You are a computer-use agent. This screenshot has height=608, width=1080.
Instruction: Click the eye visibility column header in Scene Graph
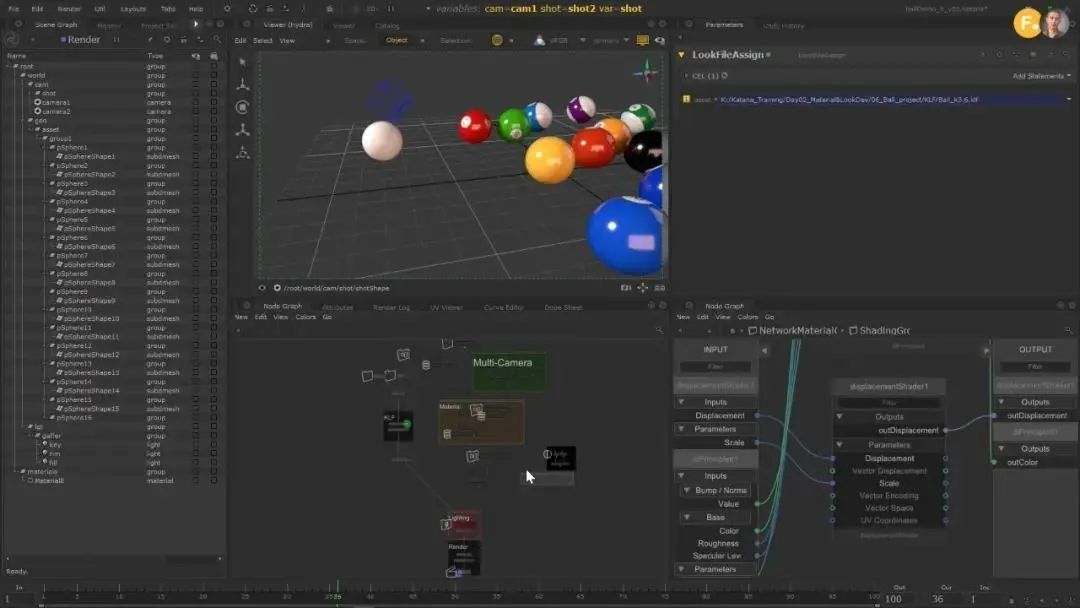[x=196, y=56]
